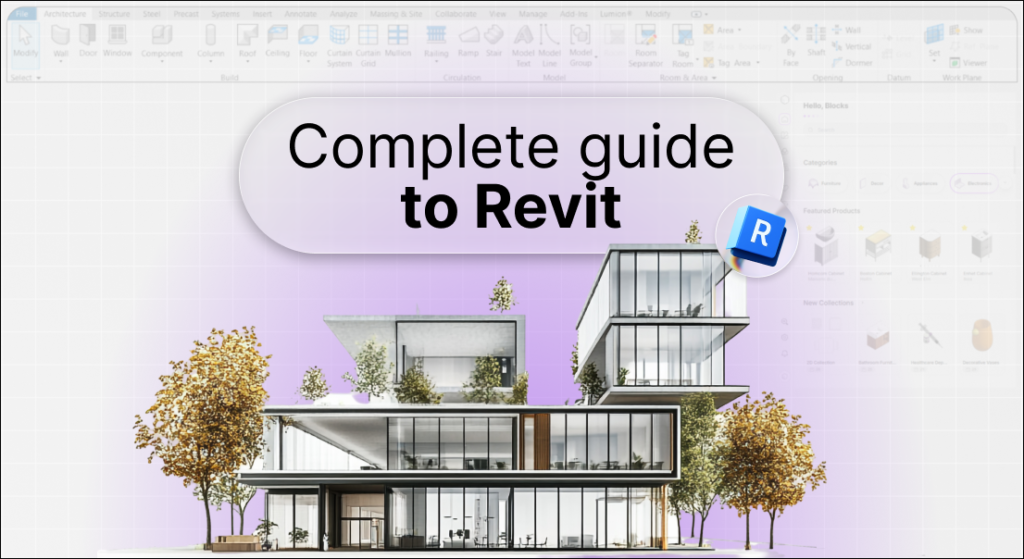Switch to the Steel ribbon tab
Image resolution: width=1024 pixels, height=559 pixels.
(x=152, y=14)
